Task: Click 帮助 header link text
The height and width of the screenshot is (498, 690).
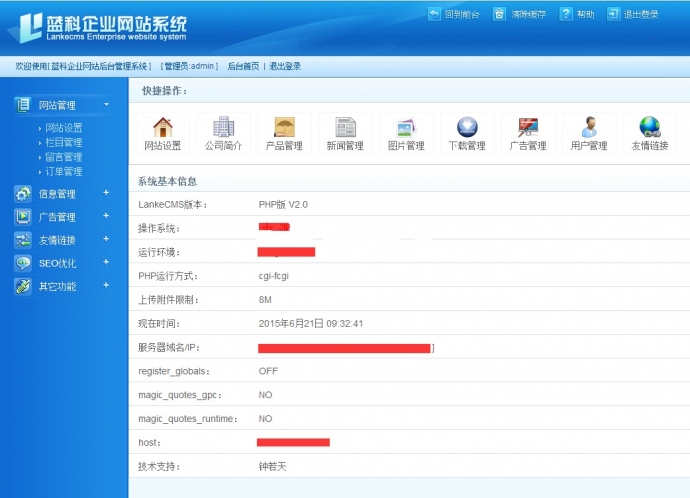Action: [586, 15]
